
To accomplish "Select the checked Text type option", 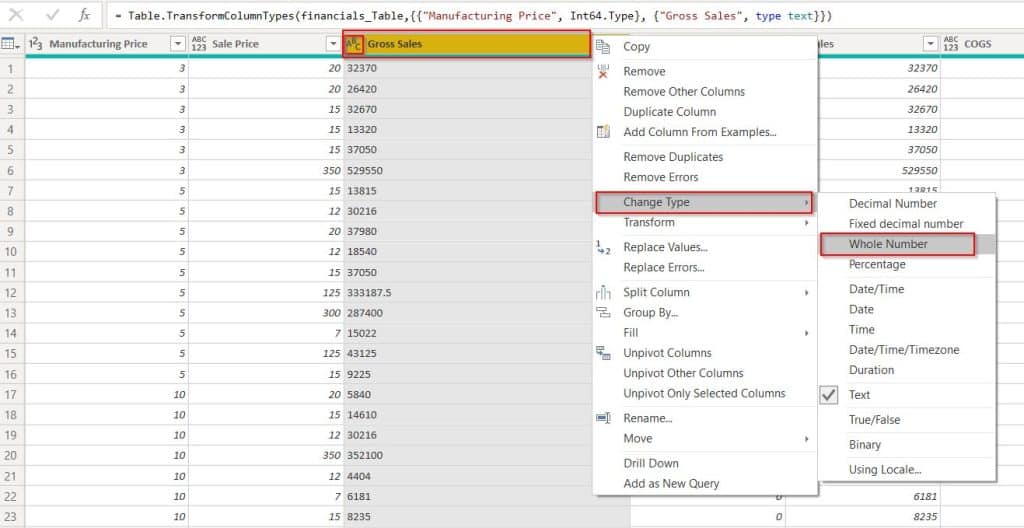I will click(x=859, y=395).
